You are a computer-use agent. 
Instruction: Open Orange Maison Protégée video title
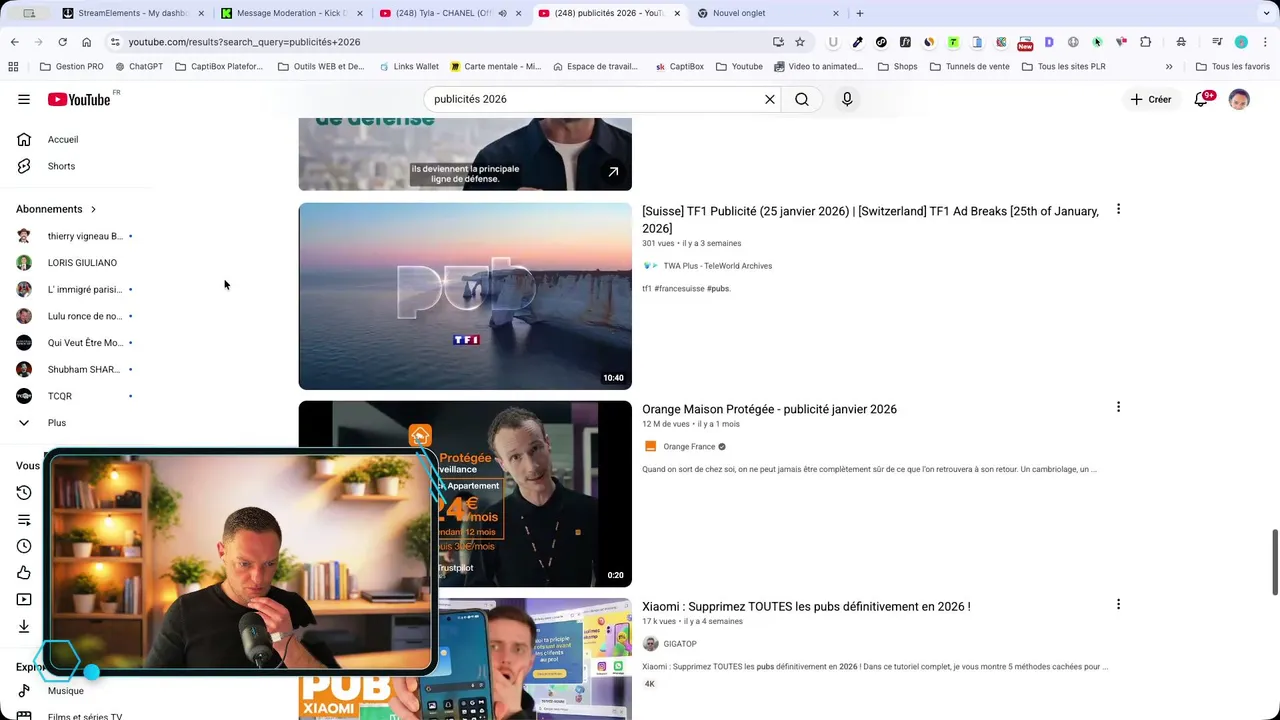(x=769, y=409)
